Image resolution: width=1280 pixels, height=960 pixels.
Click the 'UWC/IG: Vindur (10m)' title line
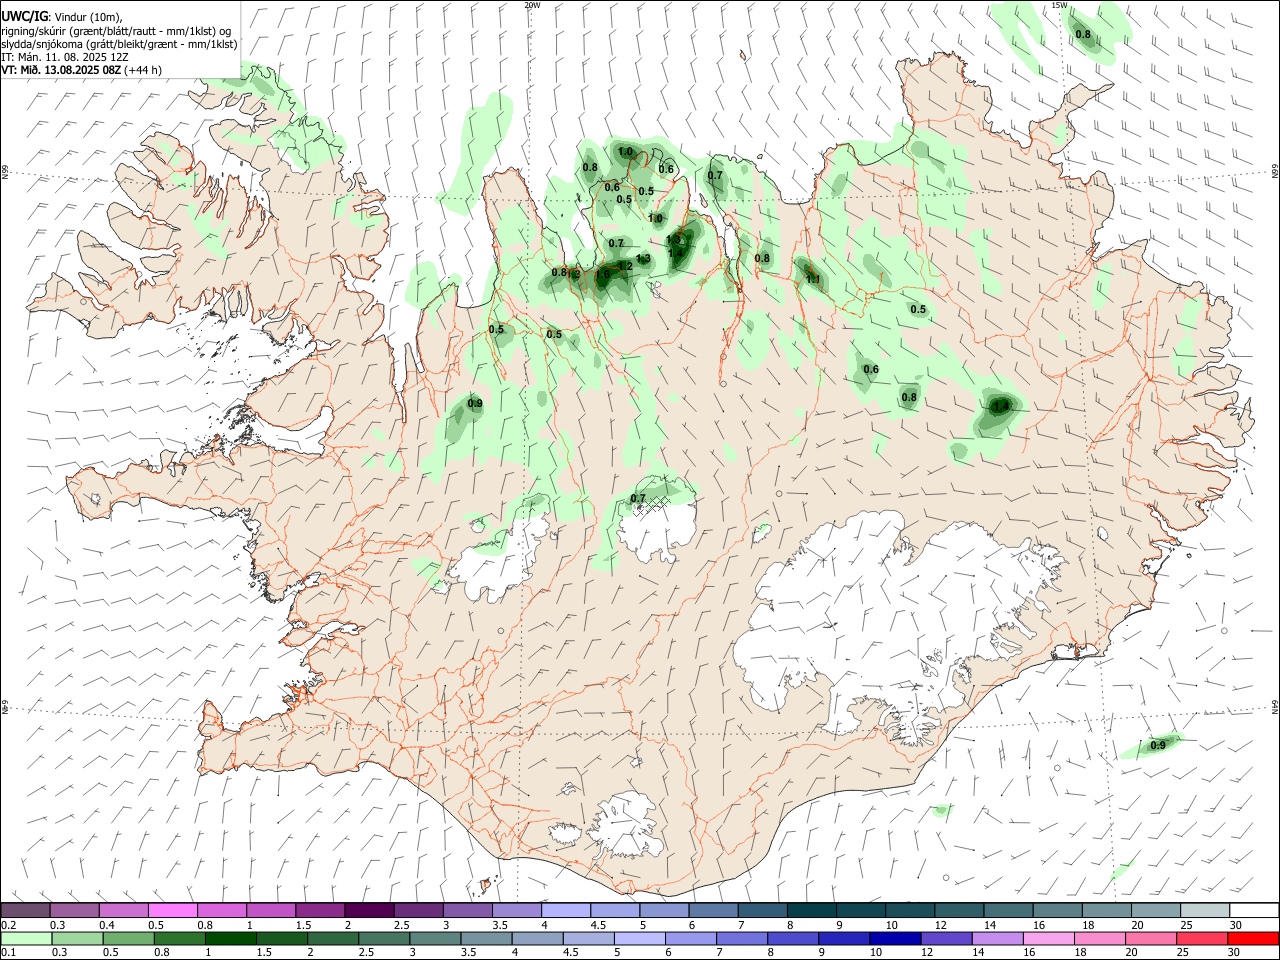click(x=62, y=17)
